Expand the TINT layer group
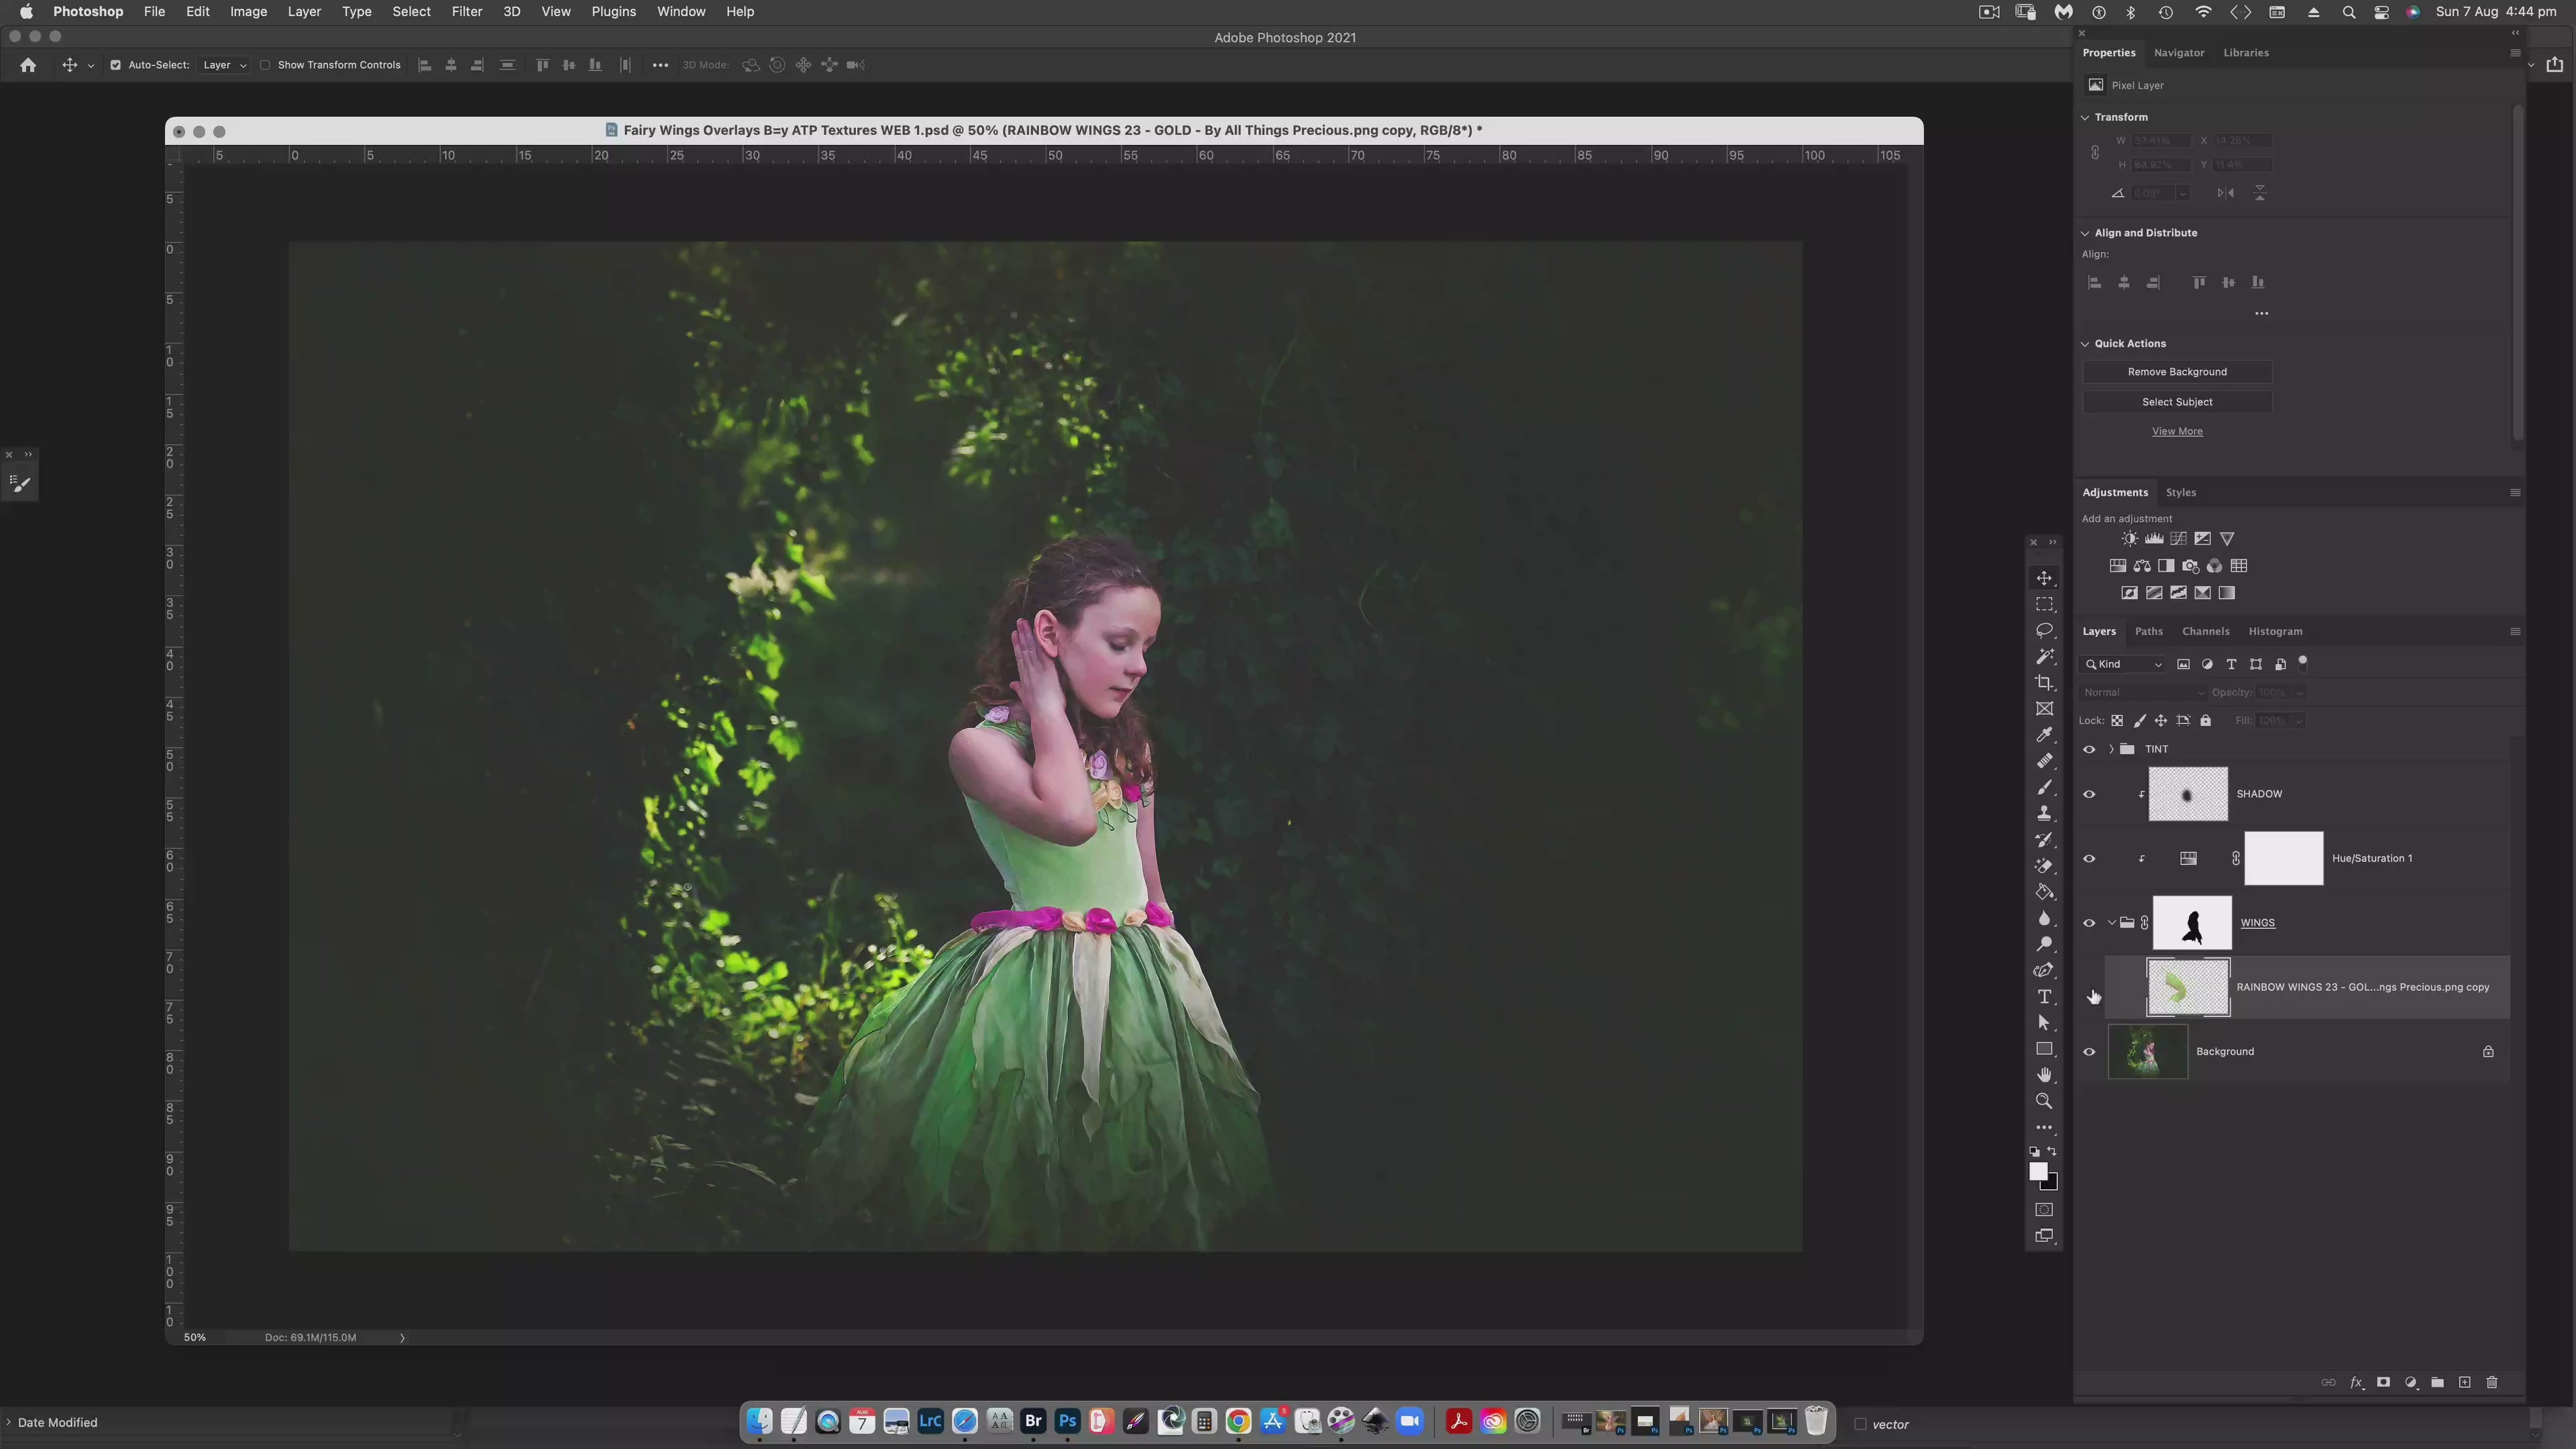Viewport: 2576px width, 1449px height. point(2111,749)
